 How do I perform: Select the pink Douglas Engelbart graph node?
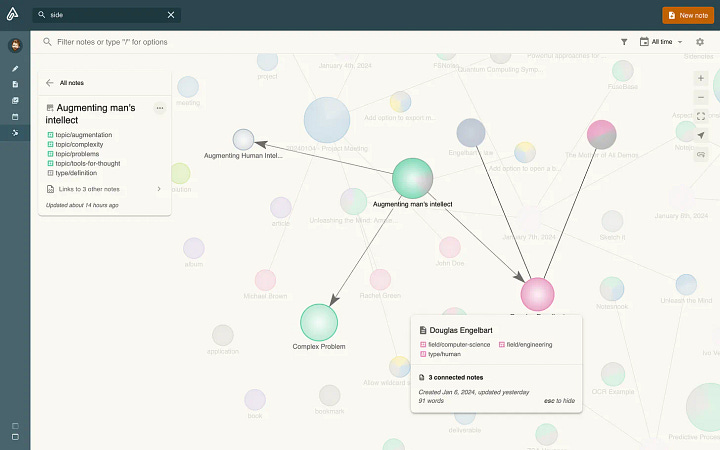pos(537,294)
